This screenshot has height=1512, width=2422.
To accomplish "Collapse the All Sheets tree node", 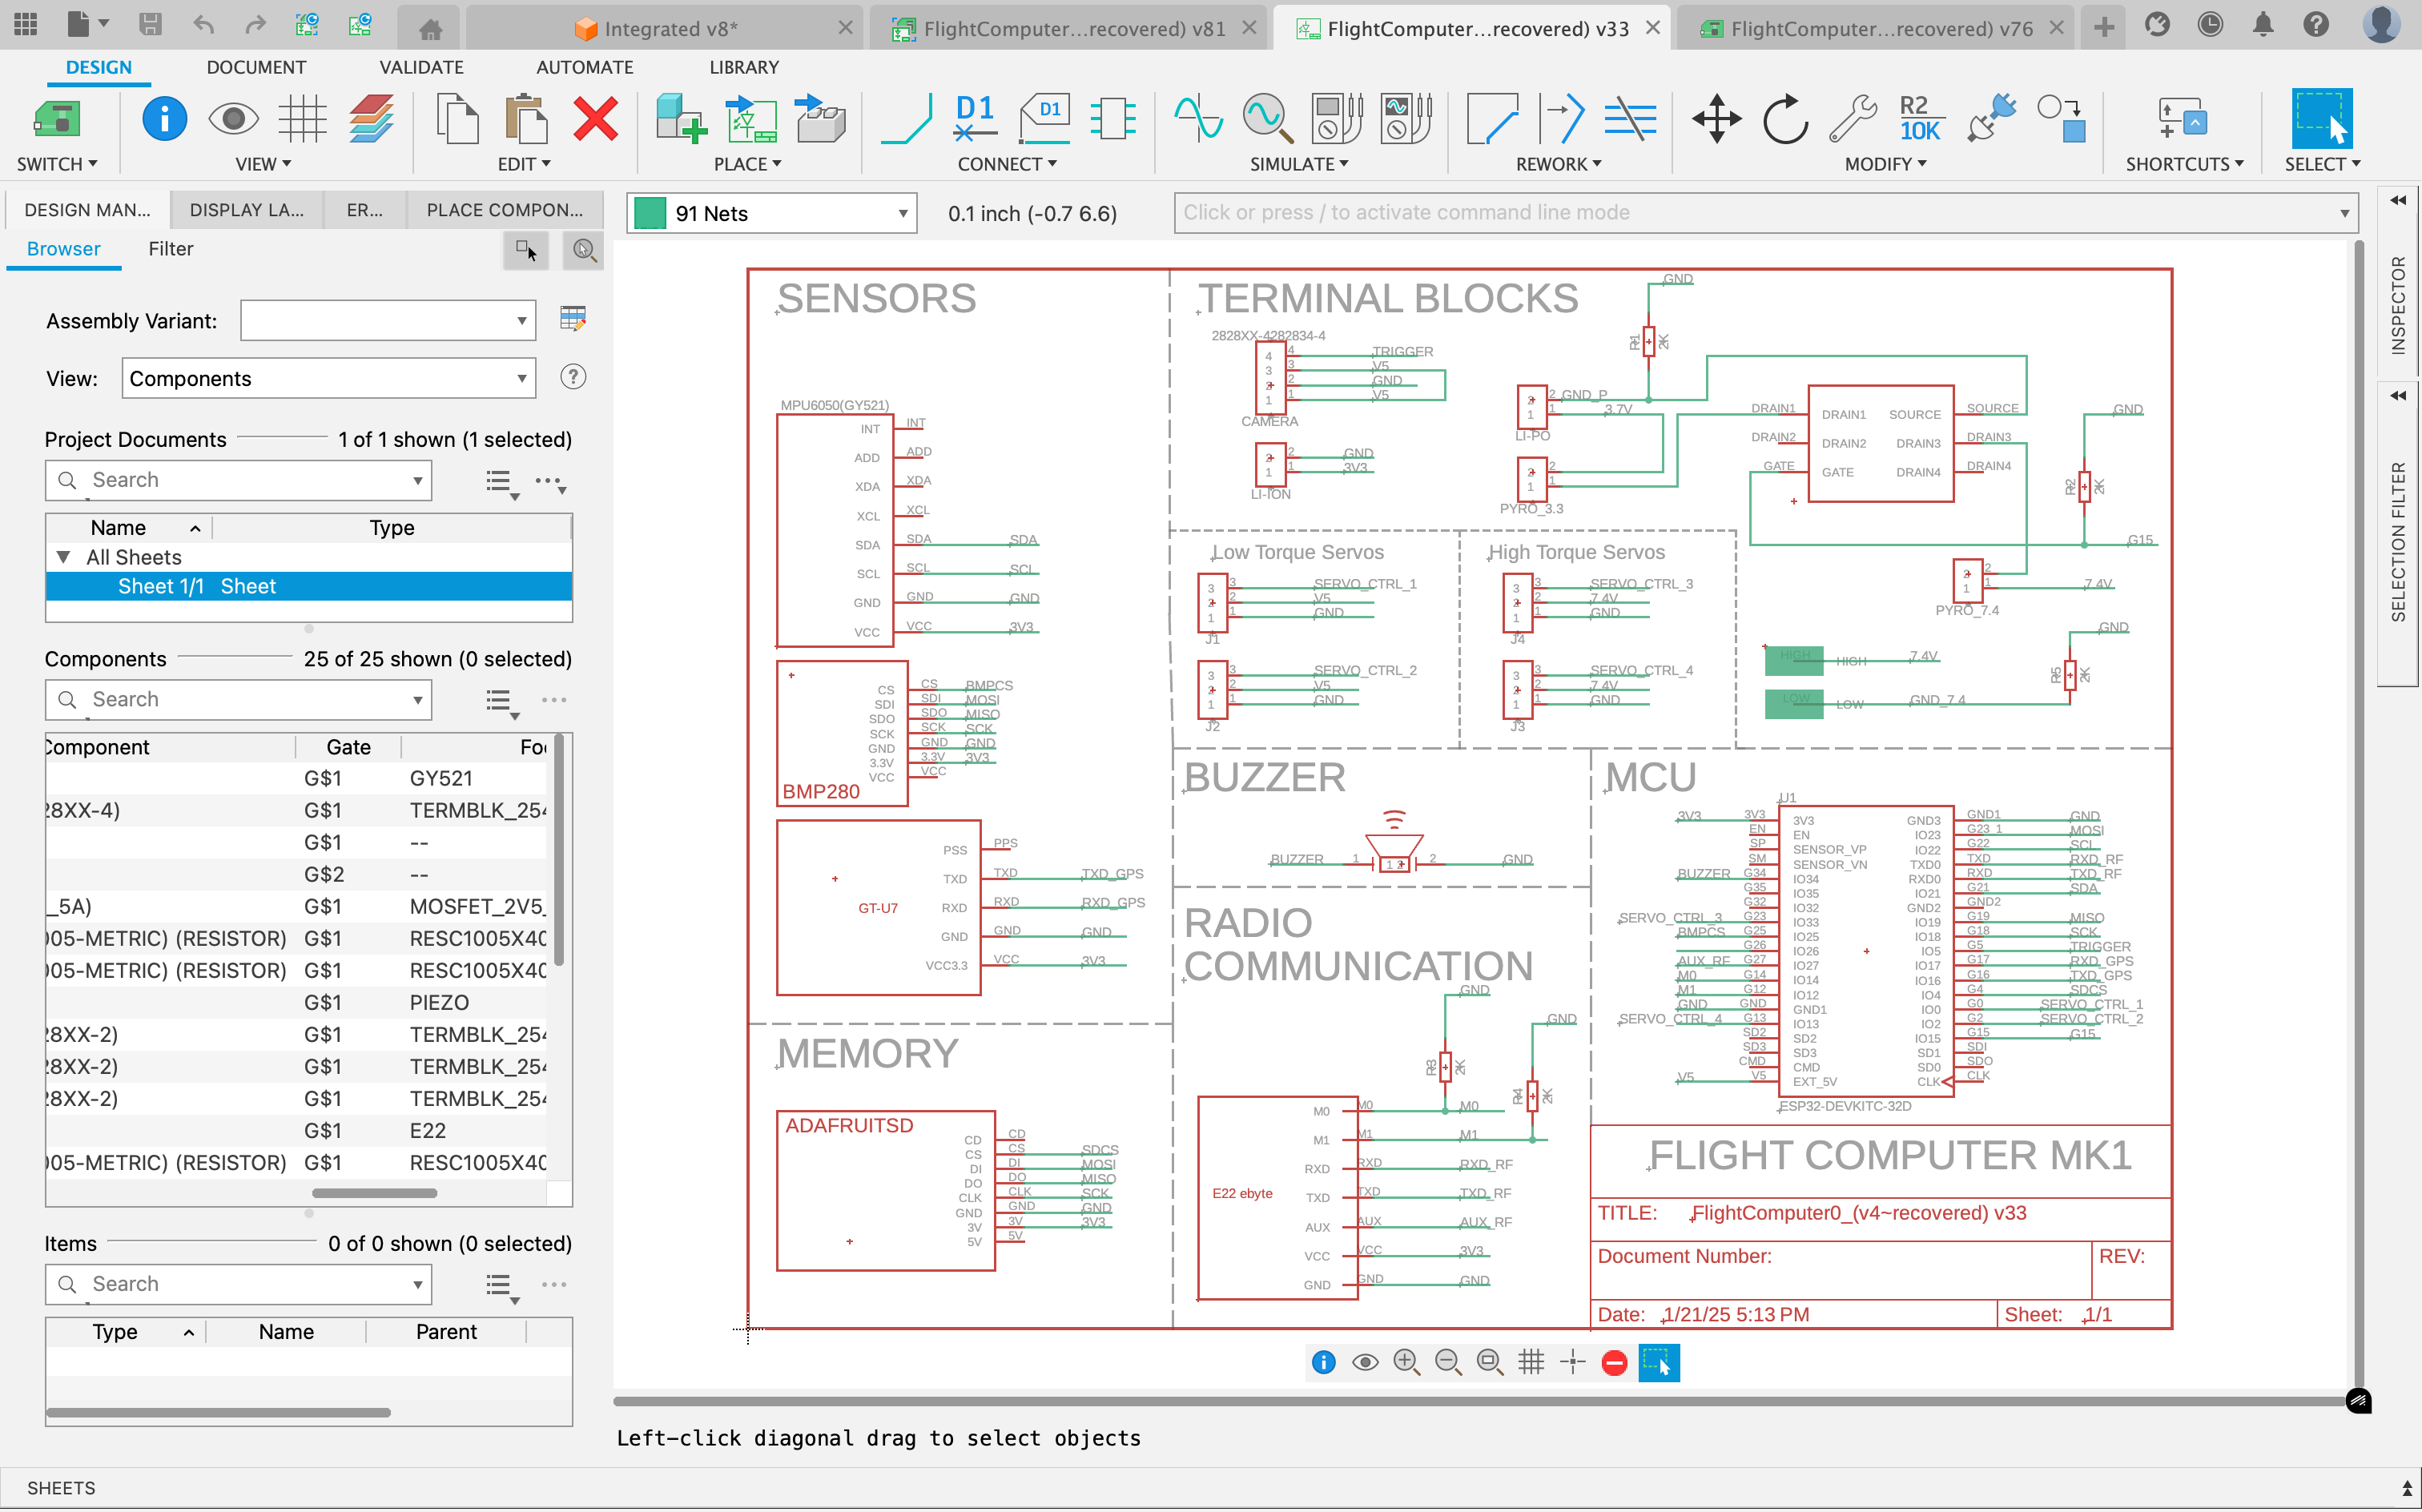I will point(64,557).
